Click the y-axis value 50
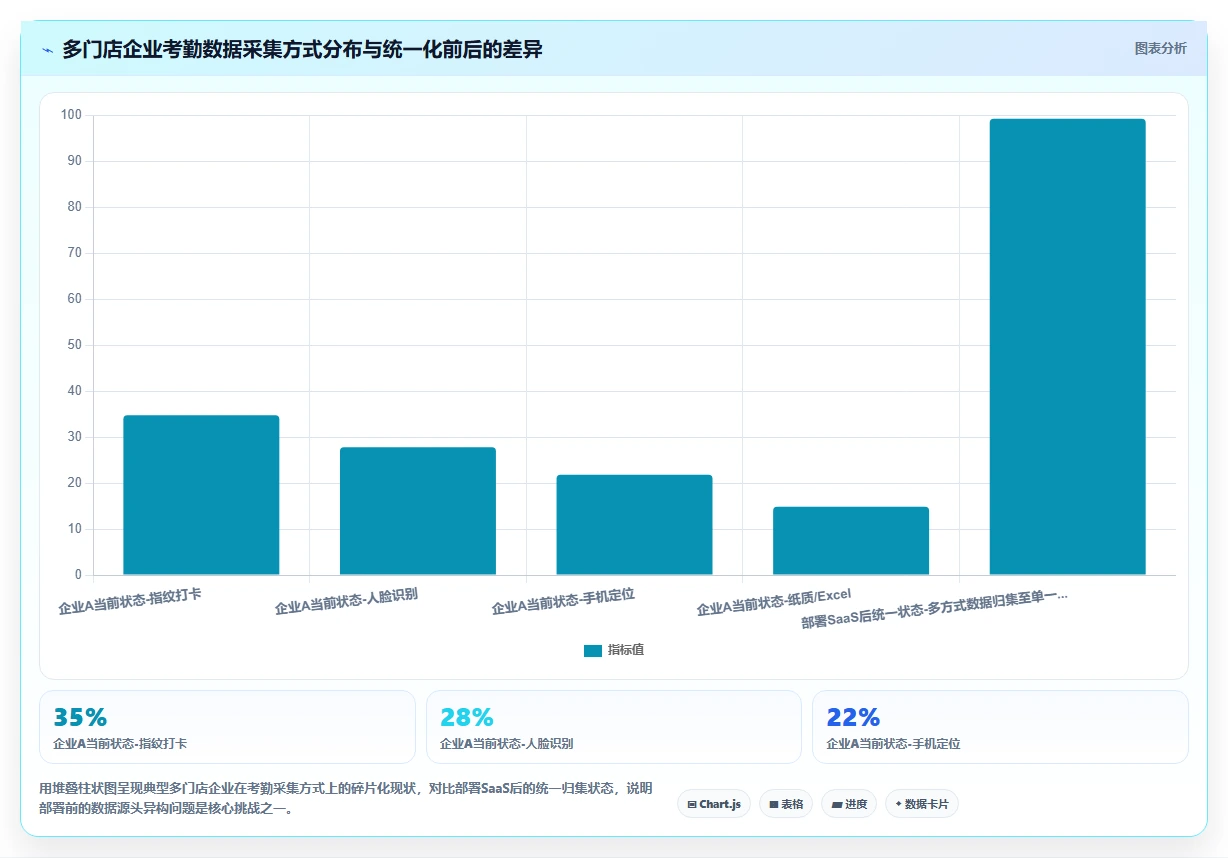This screenshot has width=1228, height=858. point(75,345)
